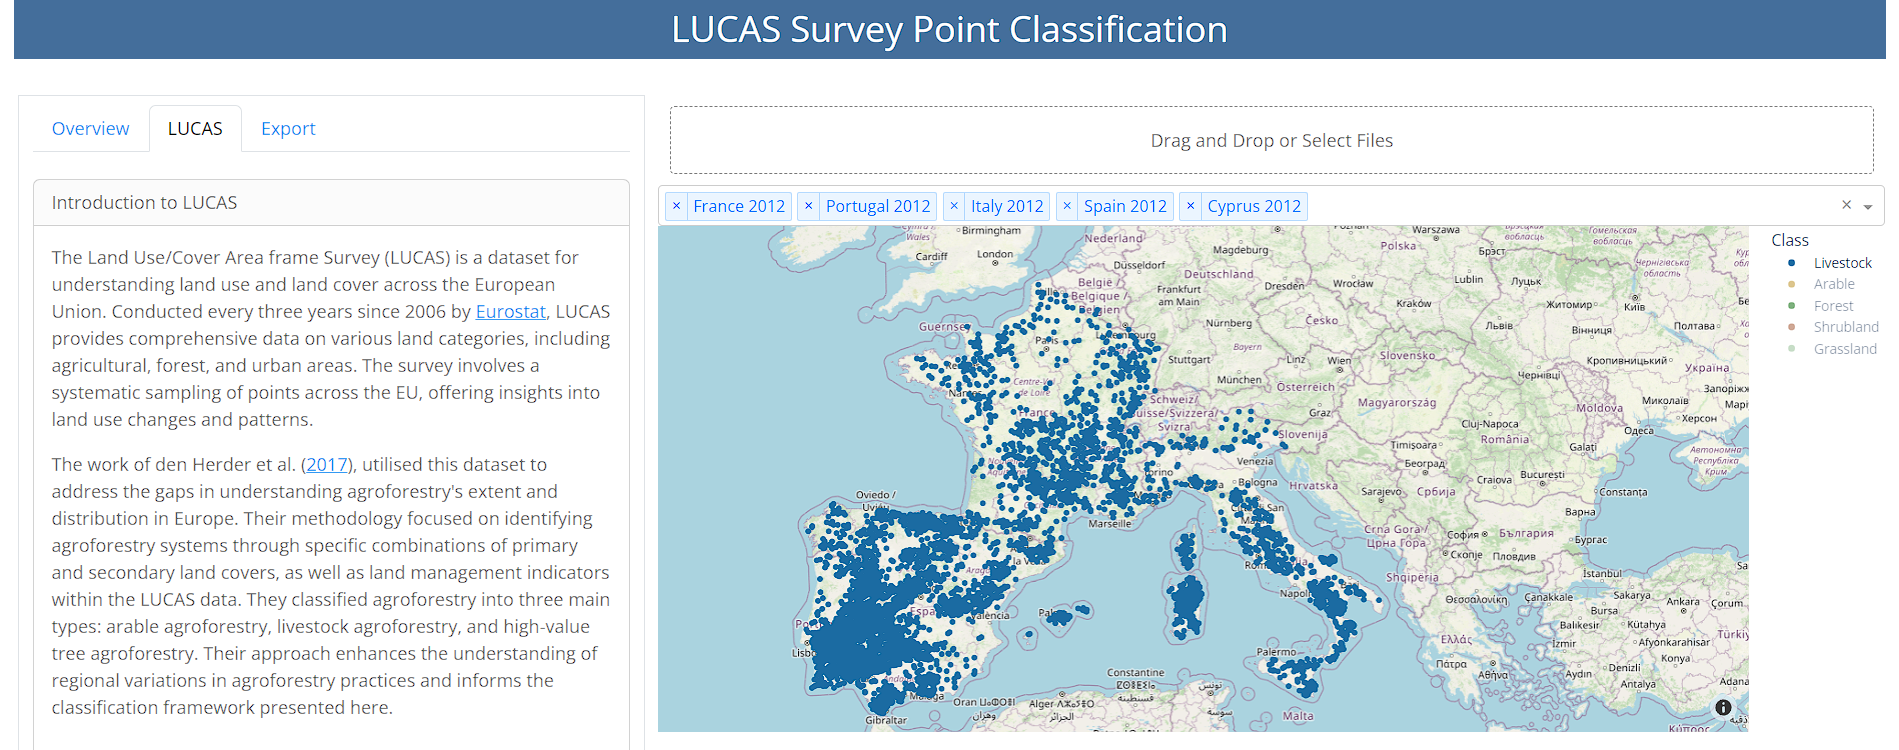Open the Eurostat link

coord(510,312)
